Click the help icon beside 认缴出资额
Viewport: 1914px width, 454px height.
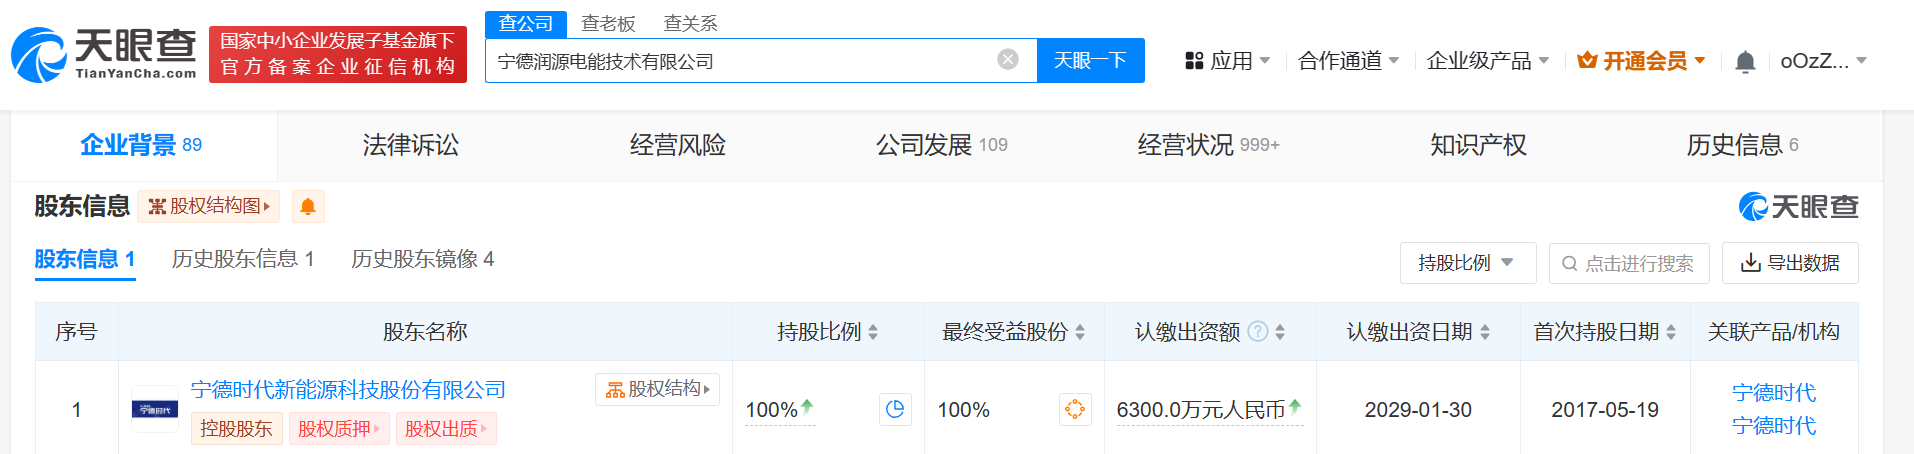(1258, 332)
